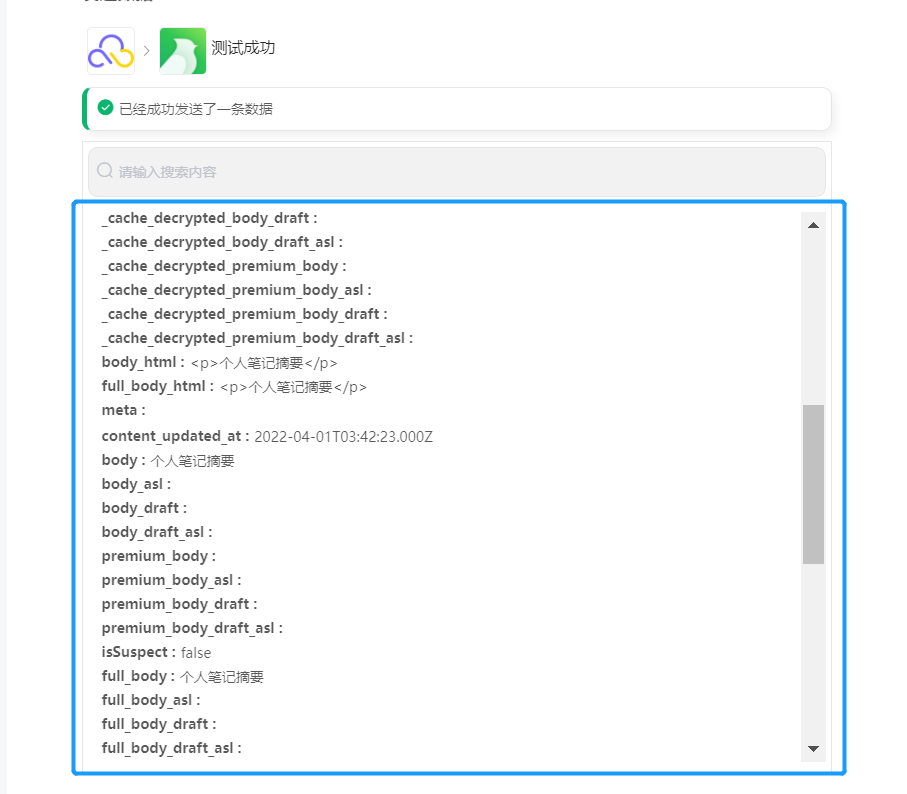
Task: Select the full_body_draft_asl row
Action: [x=172, y=748]
